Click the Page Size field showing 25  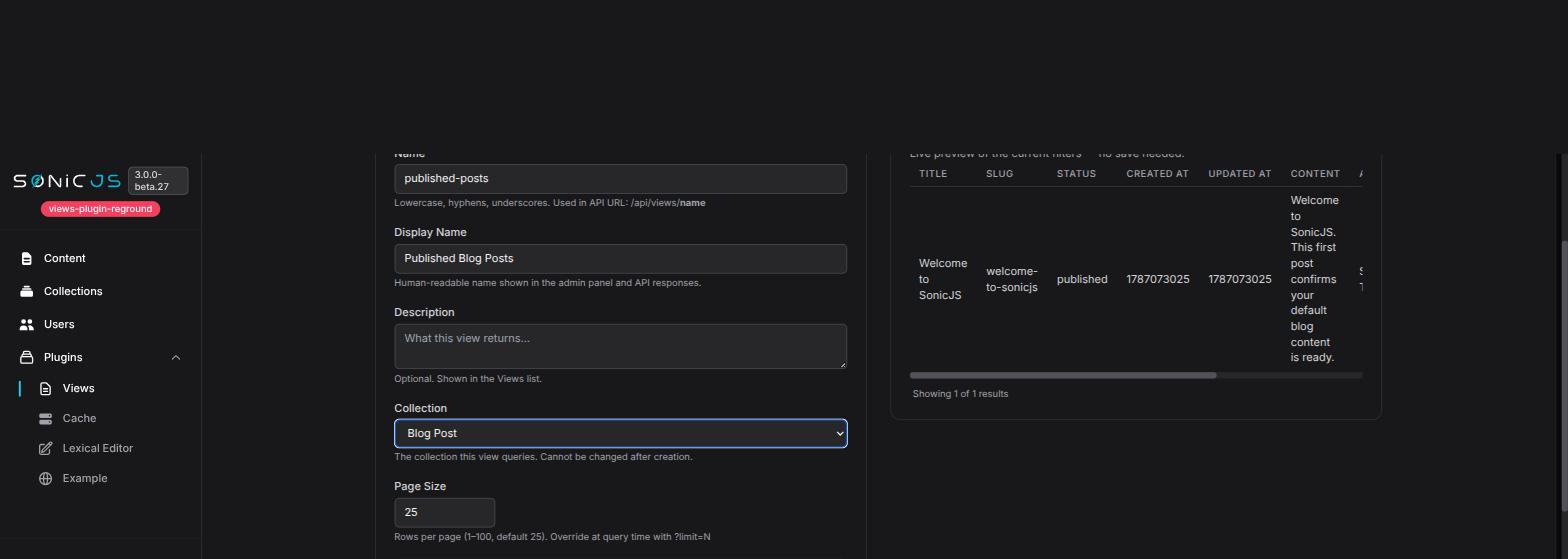tap(444, 512)
